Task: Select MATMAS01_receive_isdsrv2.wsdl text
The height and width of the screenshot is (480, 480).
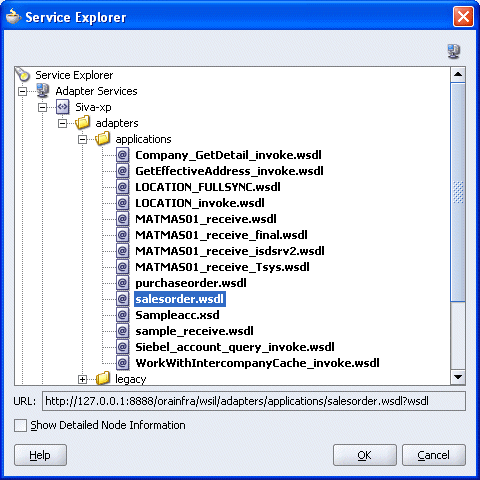Action: pos(230,251)
